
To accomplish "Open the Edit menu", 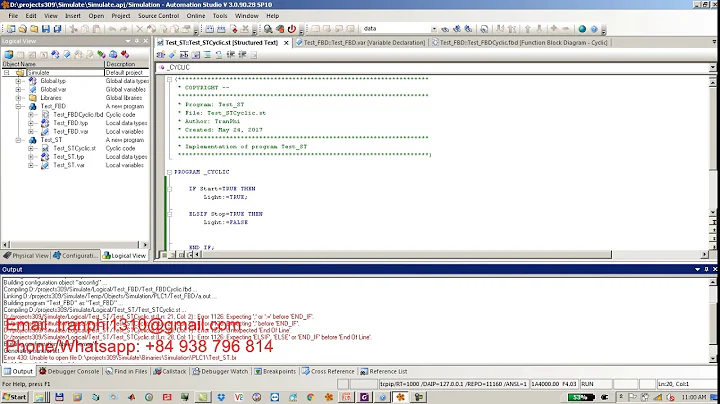I will [x=31, y=16].
